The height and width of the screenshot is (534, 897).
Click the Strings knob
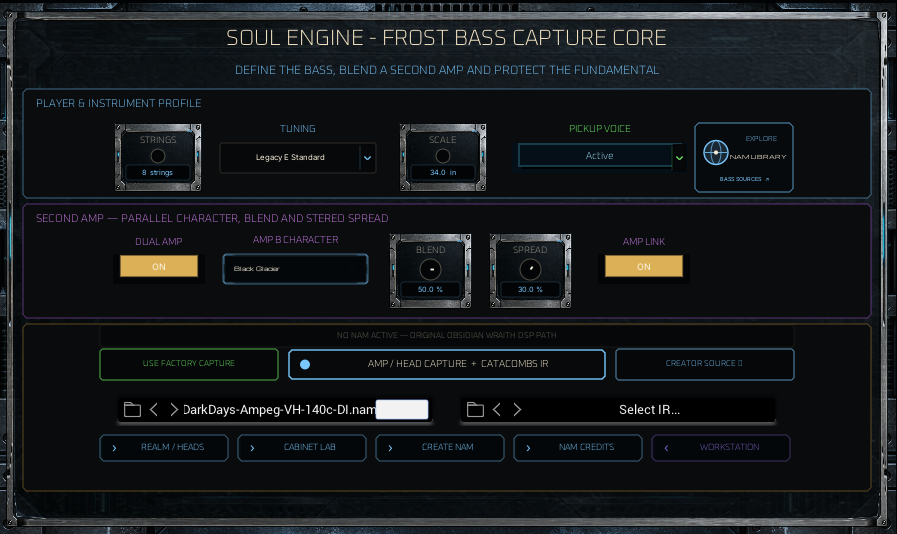[x=158, y=156]
